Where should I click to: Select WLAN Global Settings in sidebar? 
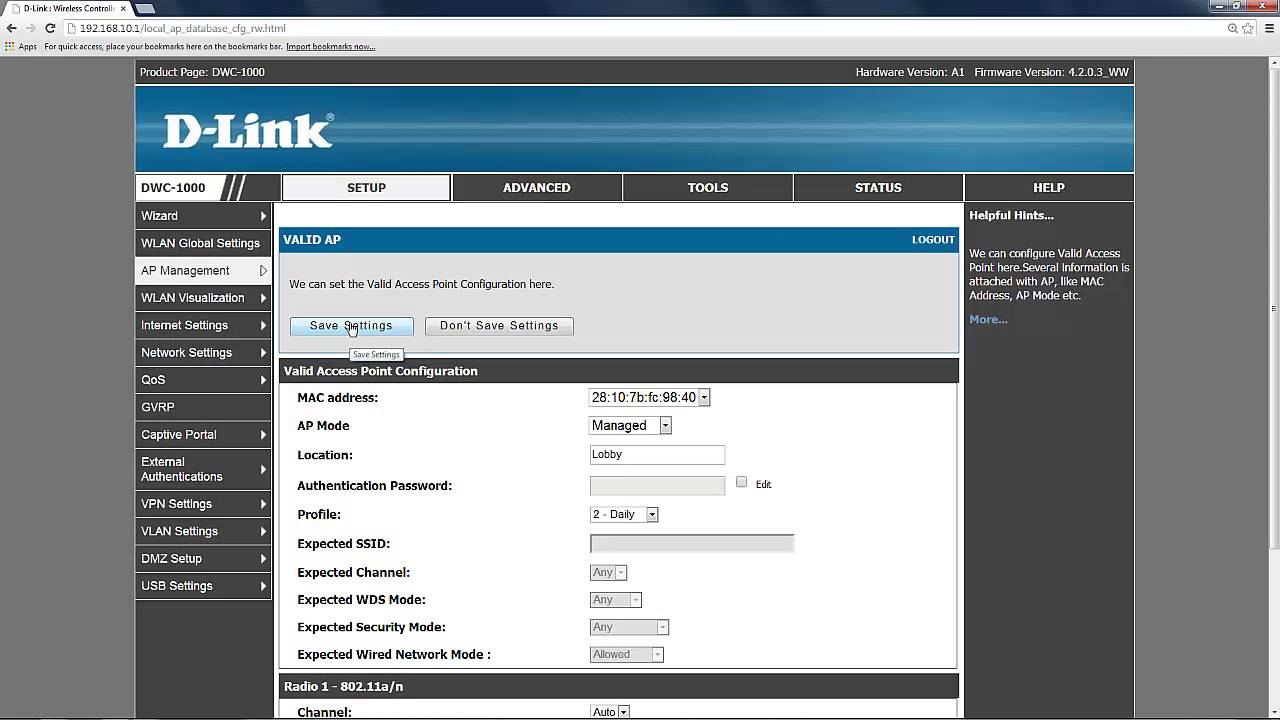203,243
